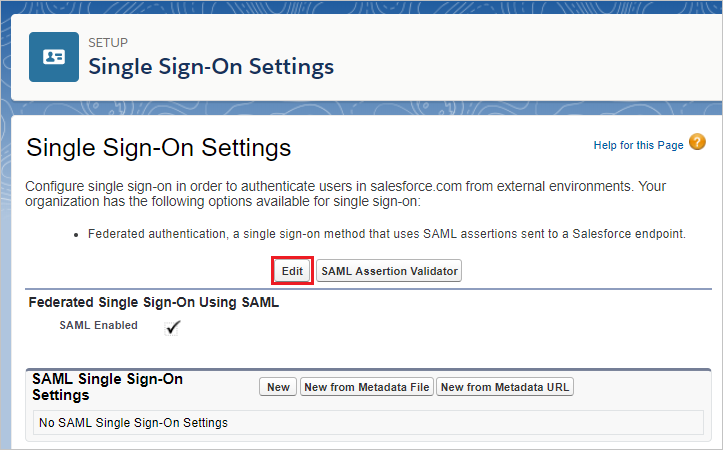Click the large Single Sign-On Settings page heading
The height and width of the screenshot is (450, 723).
[x=159, y=148]
